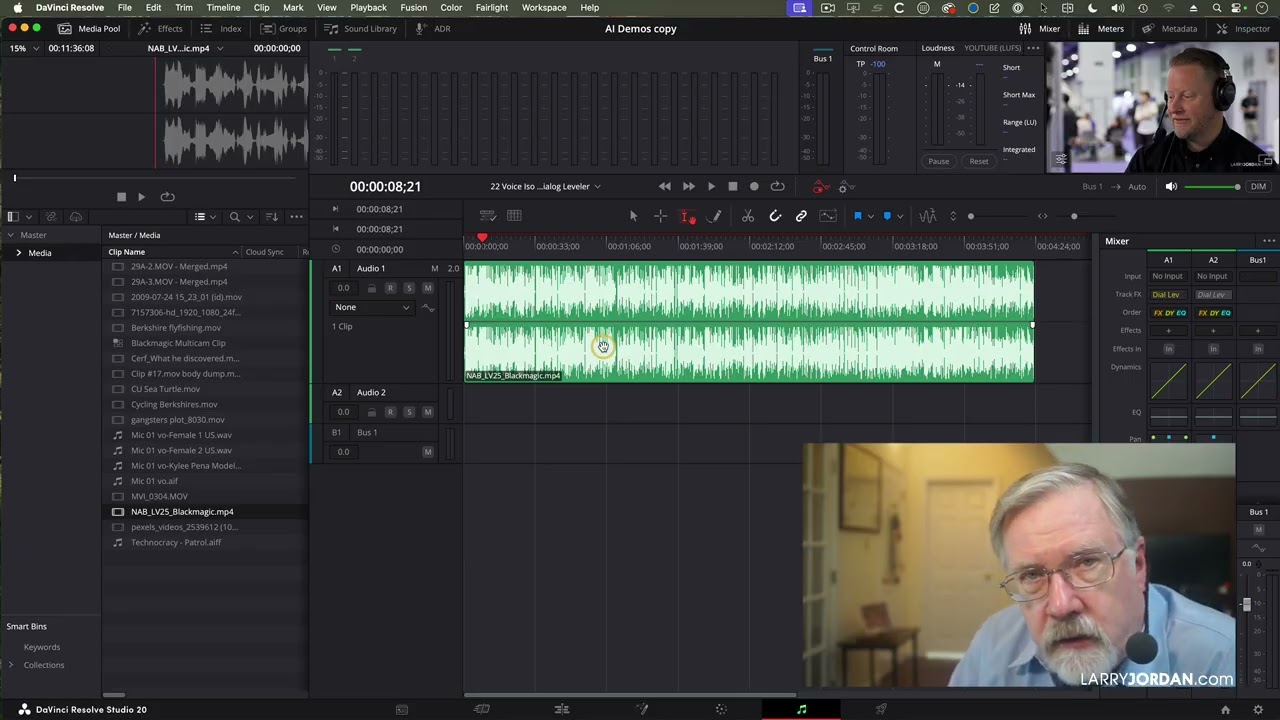Click the automation follows edit icon

click(828, 216)
